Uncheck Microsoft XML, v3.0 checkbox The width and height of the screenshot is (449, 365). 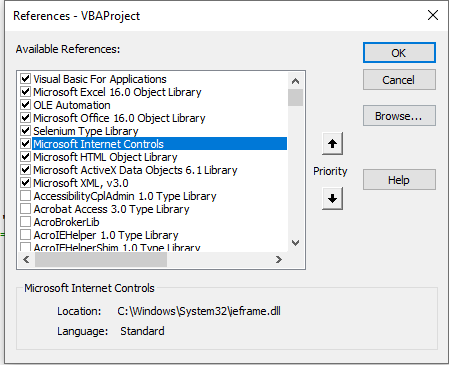point(26,183)
